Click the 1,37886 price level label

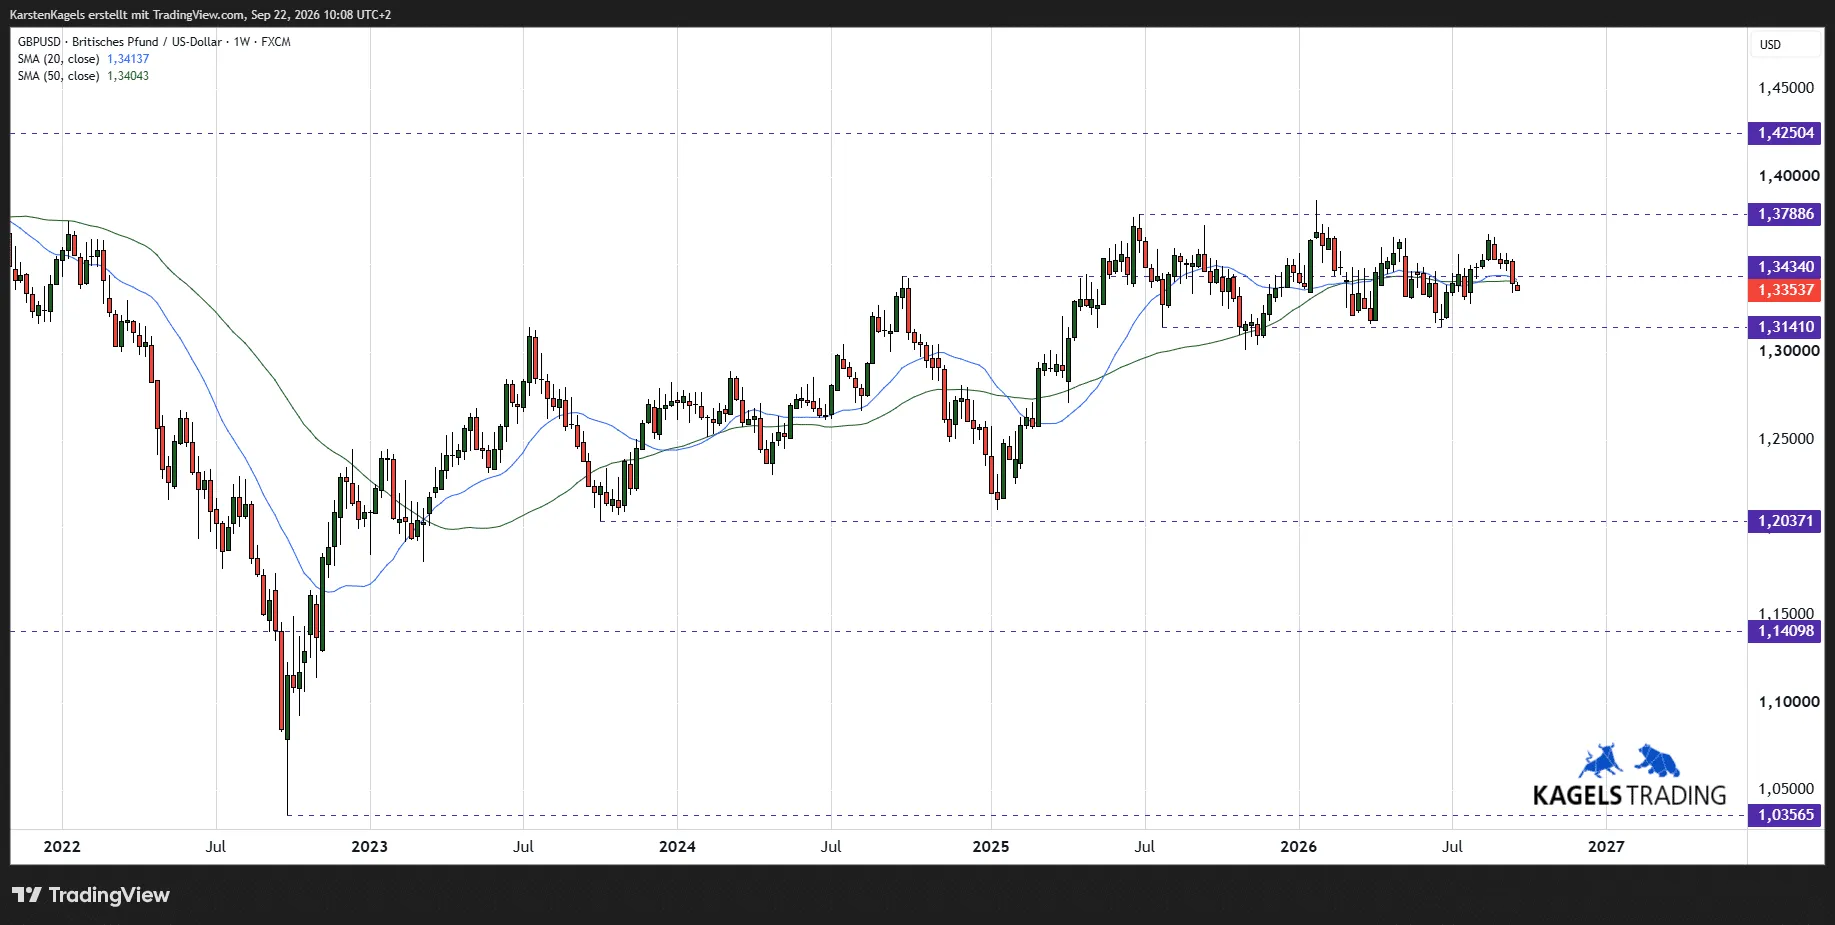pyautogui.click(x=1785, y=214)
